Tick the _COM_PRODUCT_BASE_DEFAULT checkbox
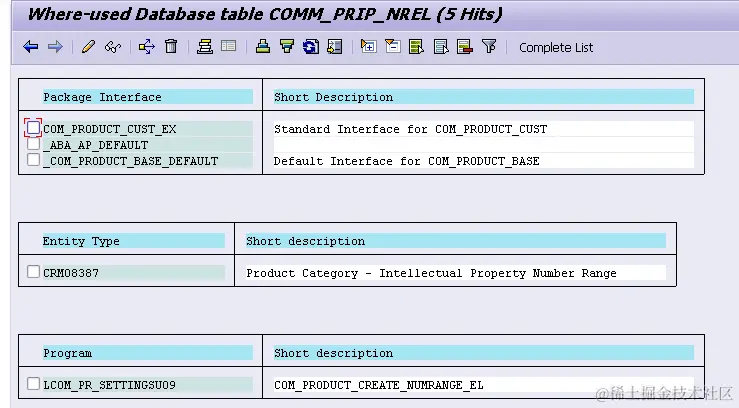The image size is (739, 408). (x=33, y=160)
